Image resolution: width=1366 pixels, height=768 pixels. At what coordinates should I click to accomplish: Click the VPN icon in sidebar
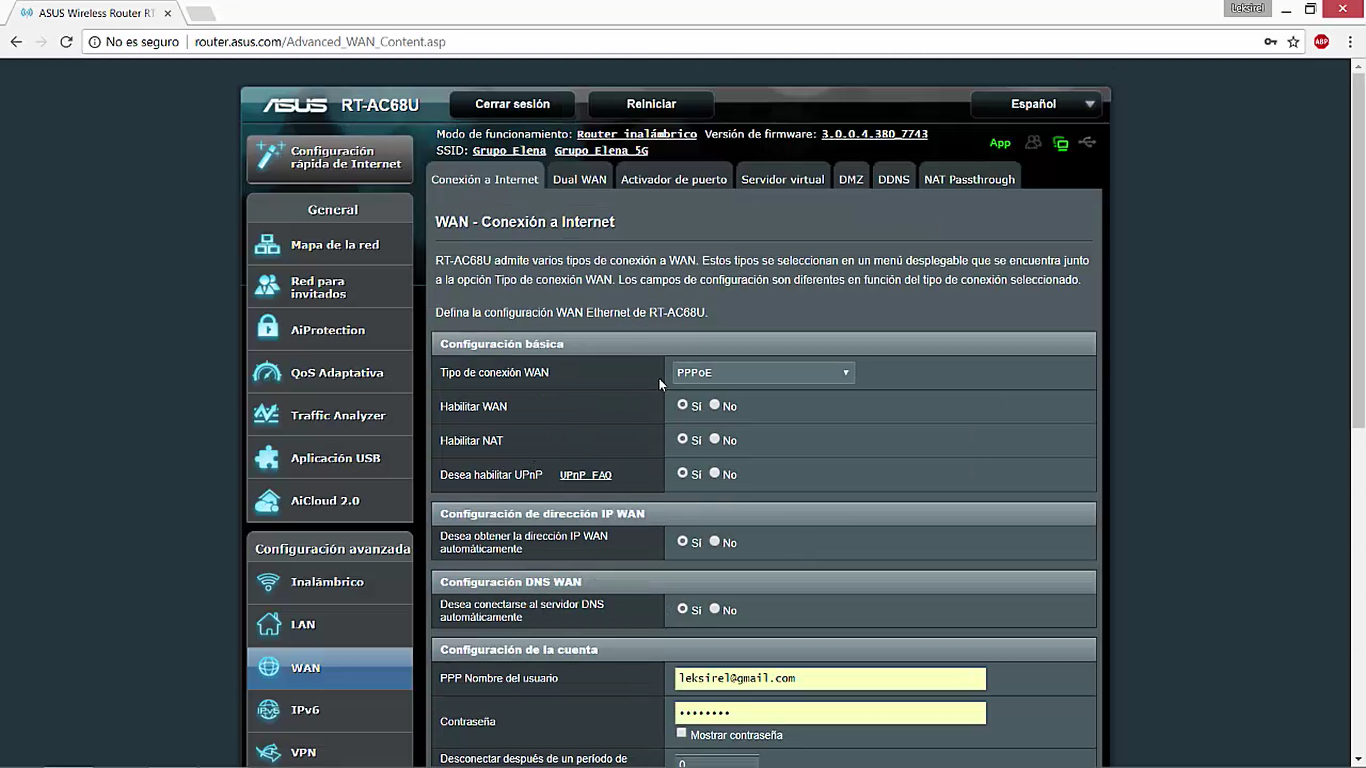click(x=268, y=752)
